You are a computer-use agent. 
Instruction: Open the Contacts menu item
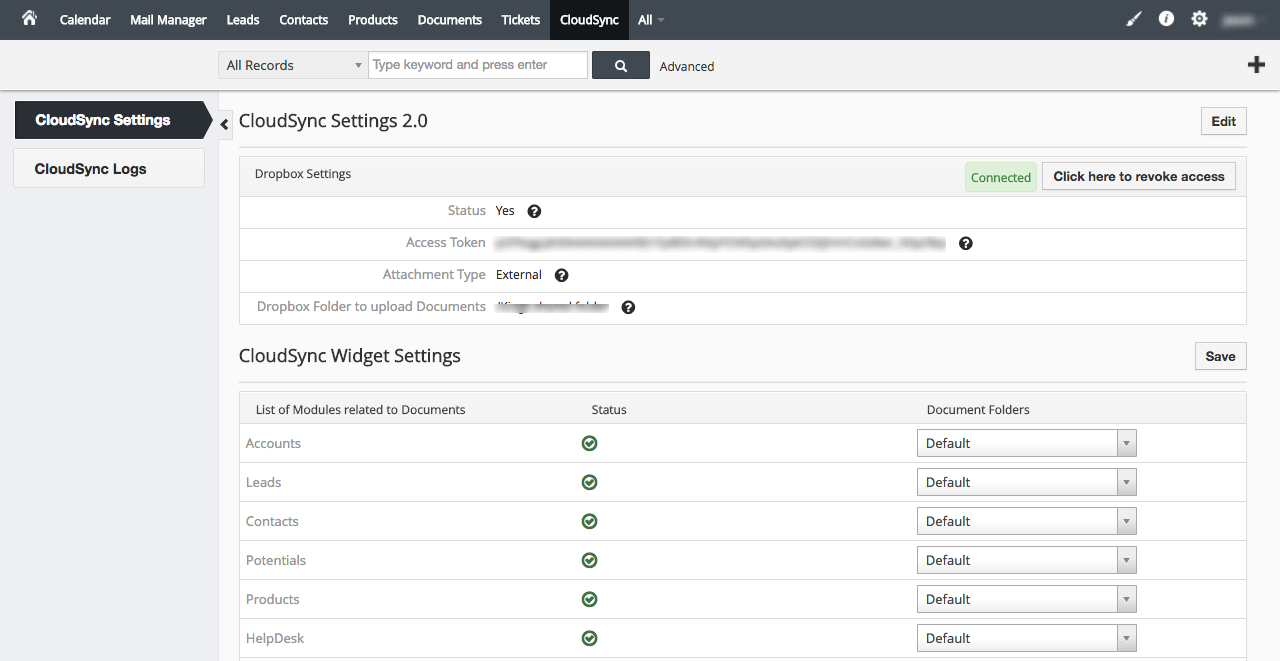coord(304,20)
